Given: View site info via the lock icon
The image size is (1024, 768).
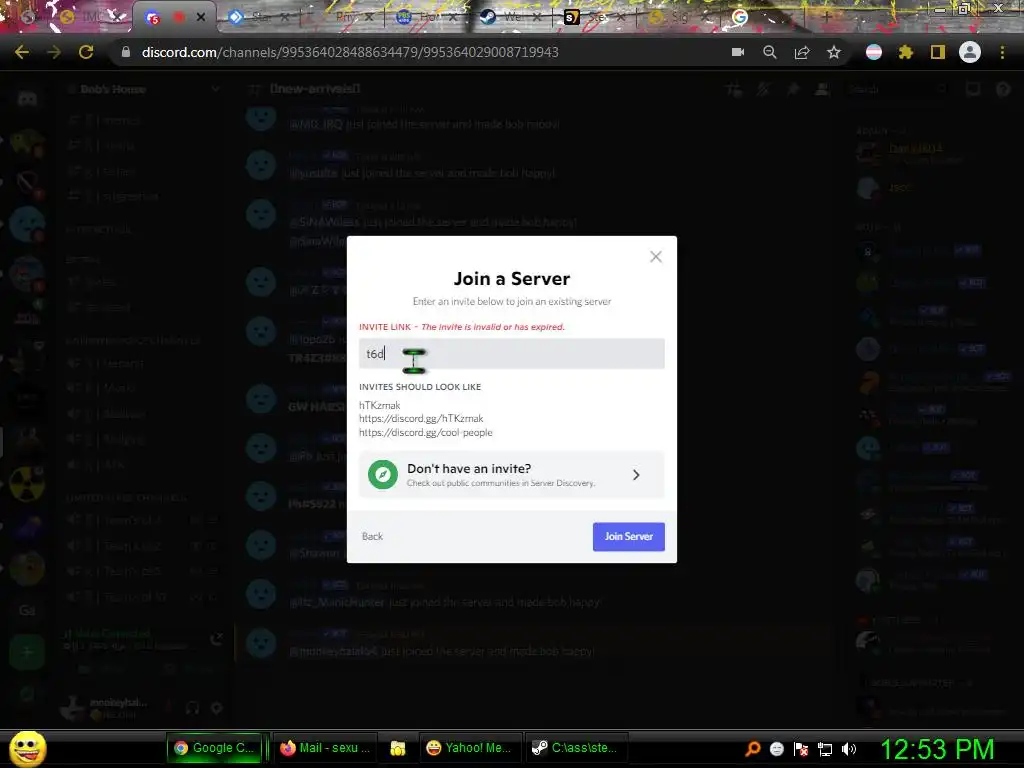Looking at the screenshot, I should pos(126,52).
